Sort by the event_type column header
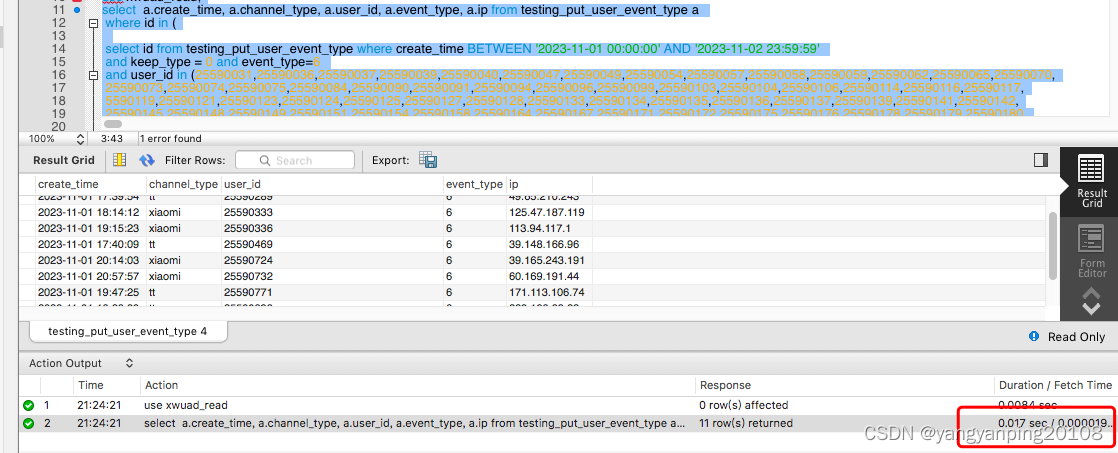Screen dimensions: 1118x453 click(x=474, y=184)
